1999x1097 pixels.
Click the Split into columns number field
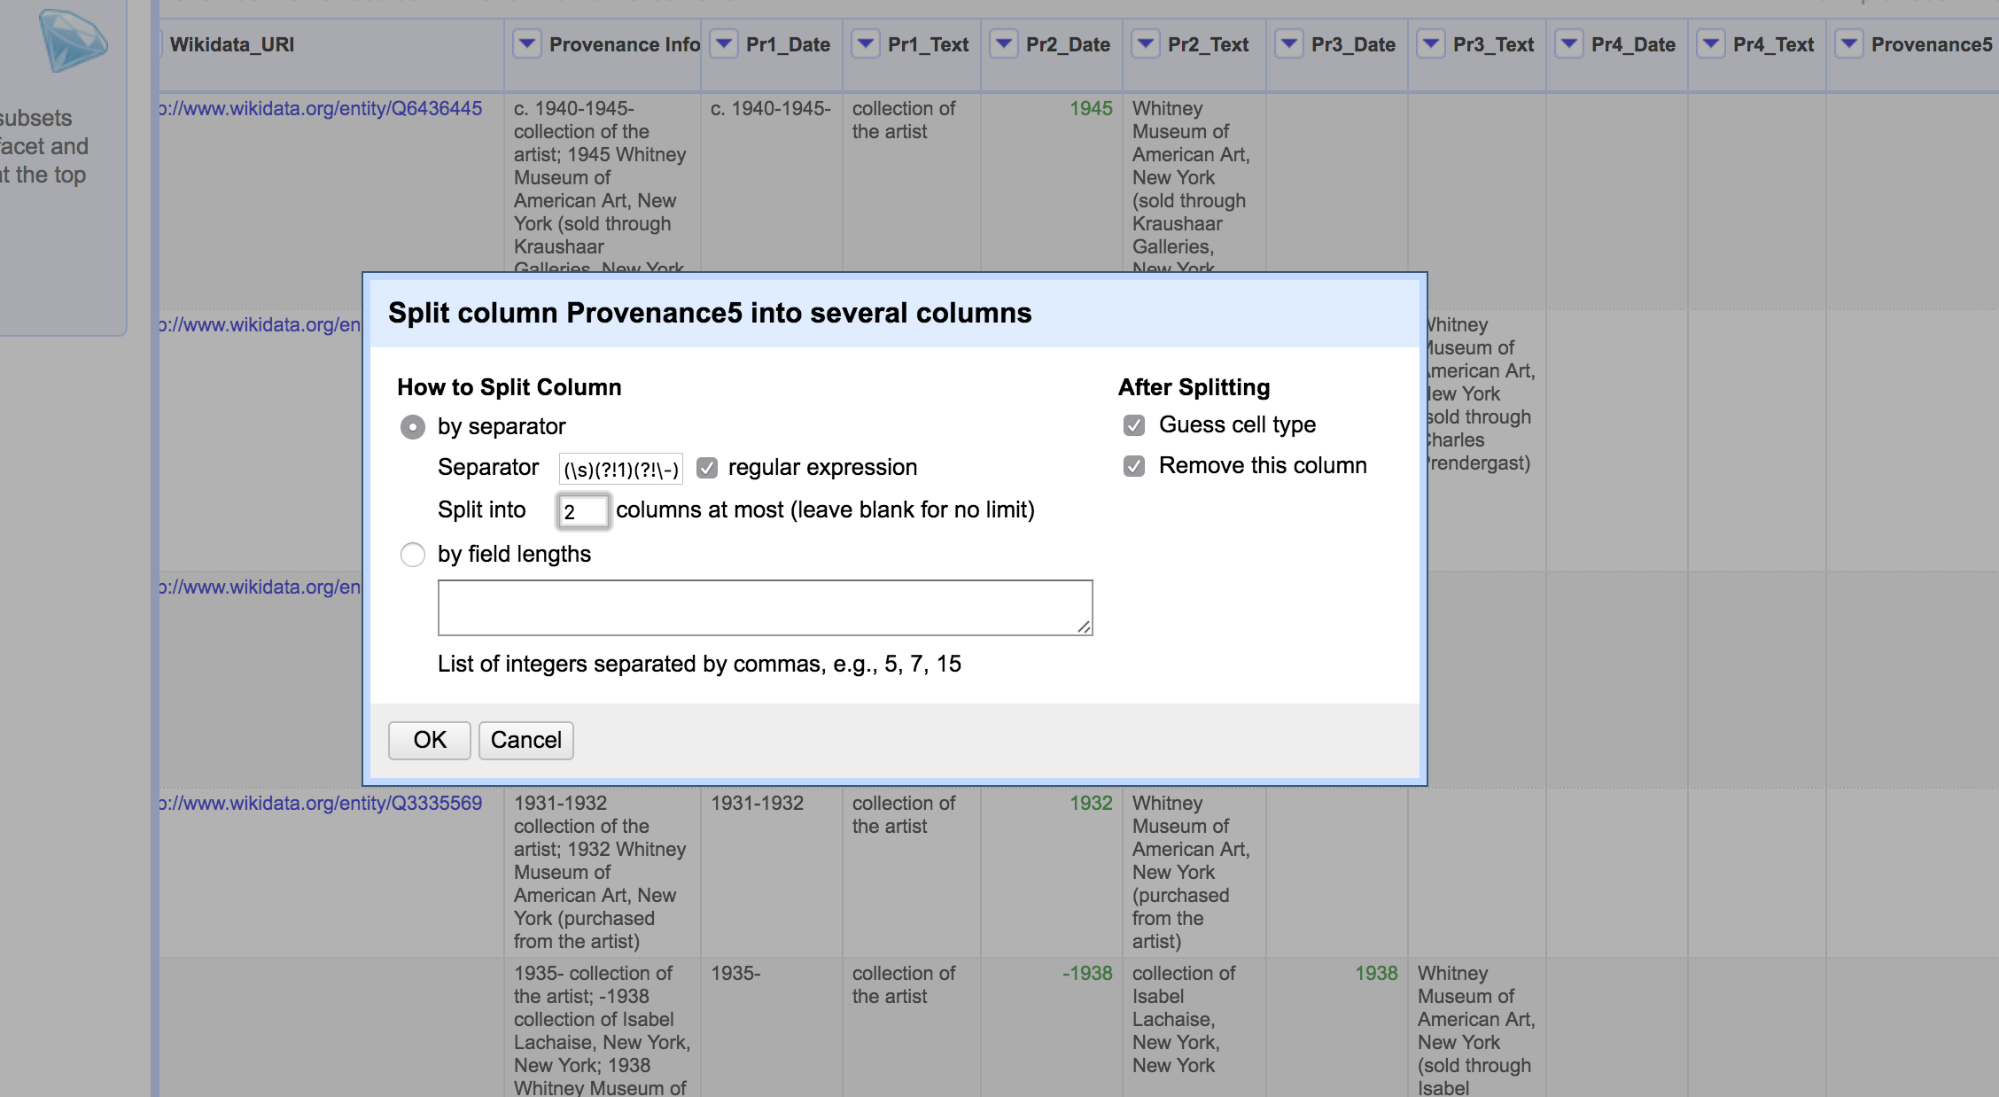(x=583, y=511)
